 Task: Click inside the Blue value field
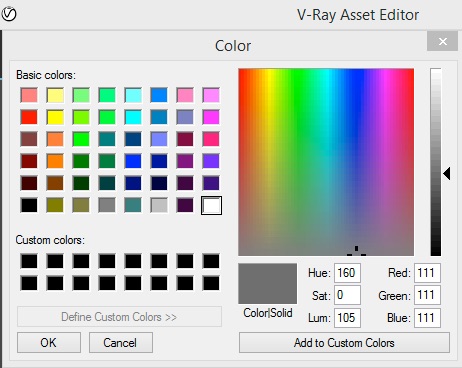(x=427, y=317)
